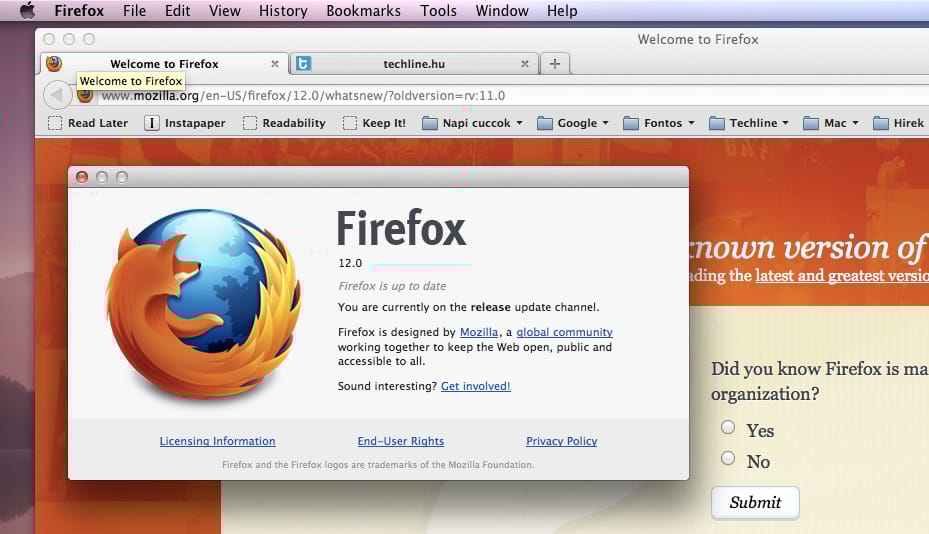Open the Tools menu

click(x=438, y=11)
